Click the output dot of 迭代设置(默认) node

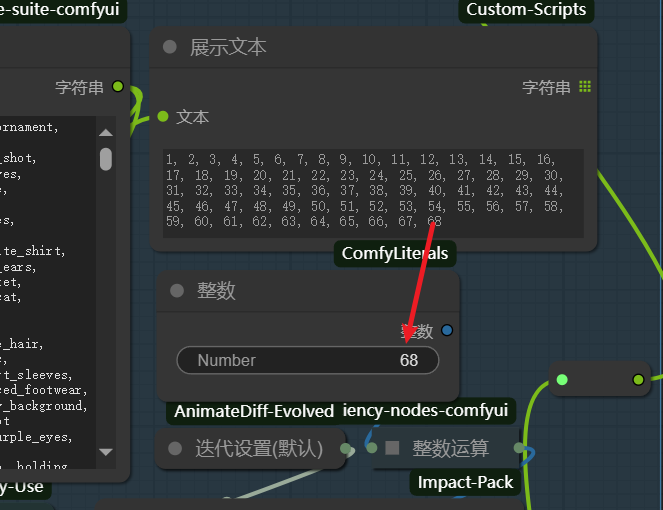pos(346,449)
